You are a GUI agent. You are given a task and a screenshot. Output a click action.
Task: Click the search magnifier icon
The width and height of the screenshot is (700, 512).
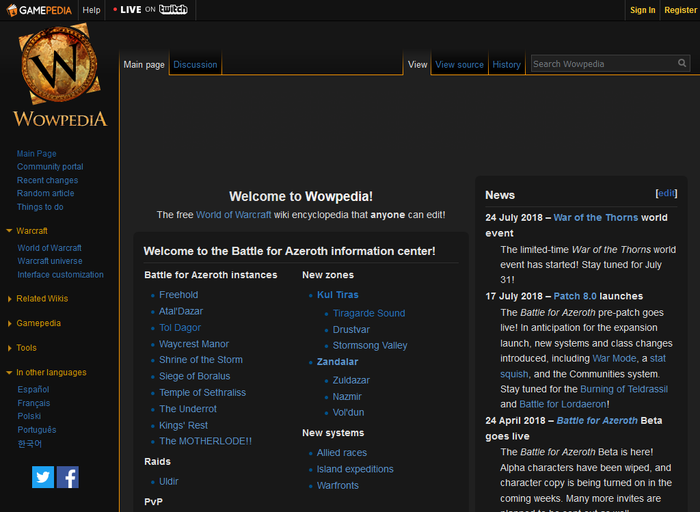click(682, 64)
